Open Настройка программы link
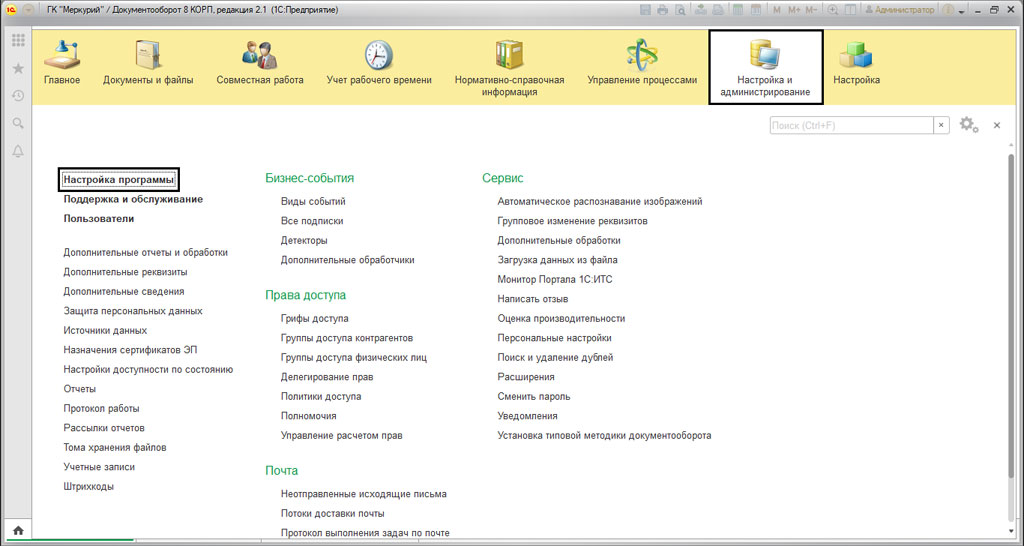 118,179
